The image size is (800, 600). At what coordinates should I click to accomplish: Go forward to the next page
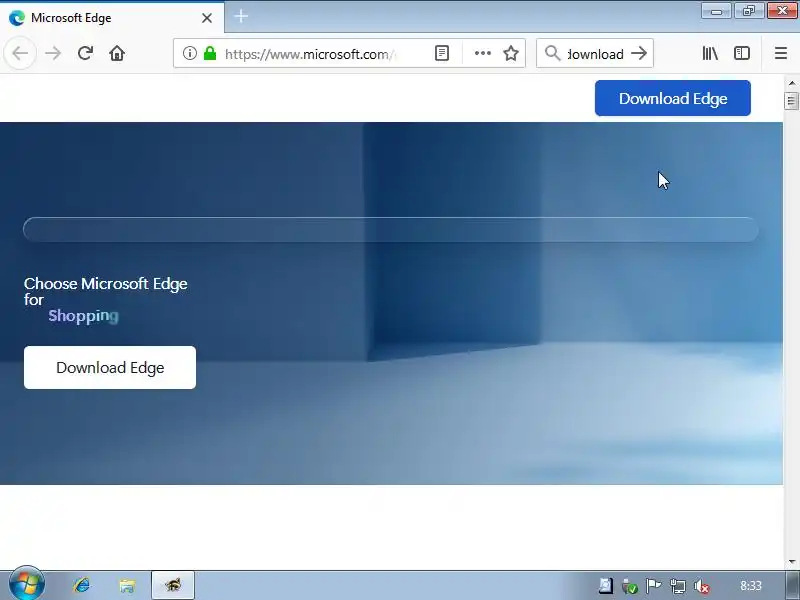click(x=53, y=53)
